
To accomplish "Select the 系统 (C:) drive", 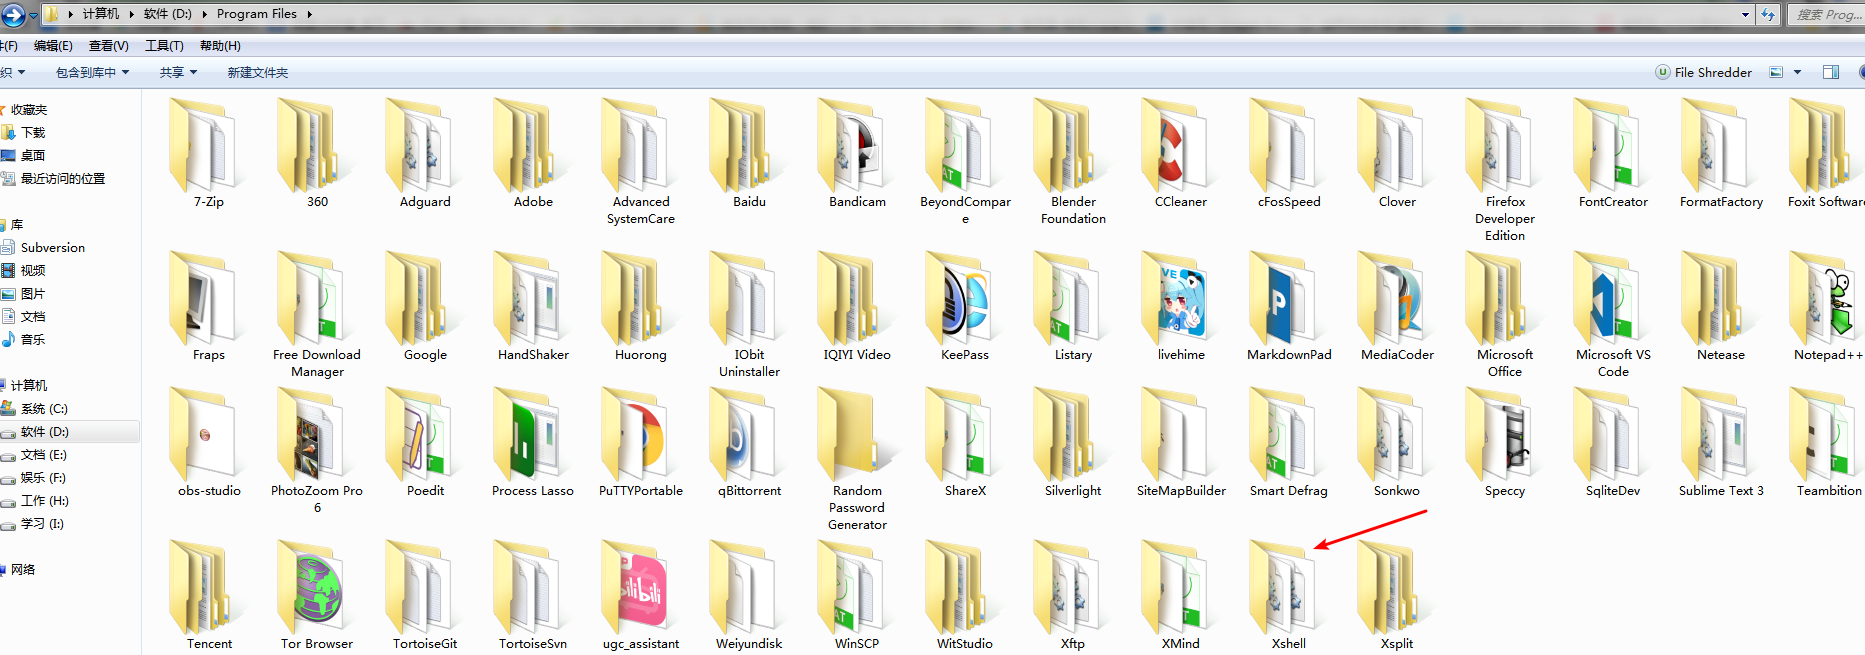I will coord(43,409).
